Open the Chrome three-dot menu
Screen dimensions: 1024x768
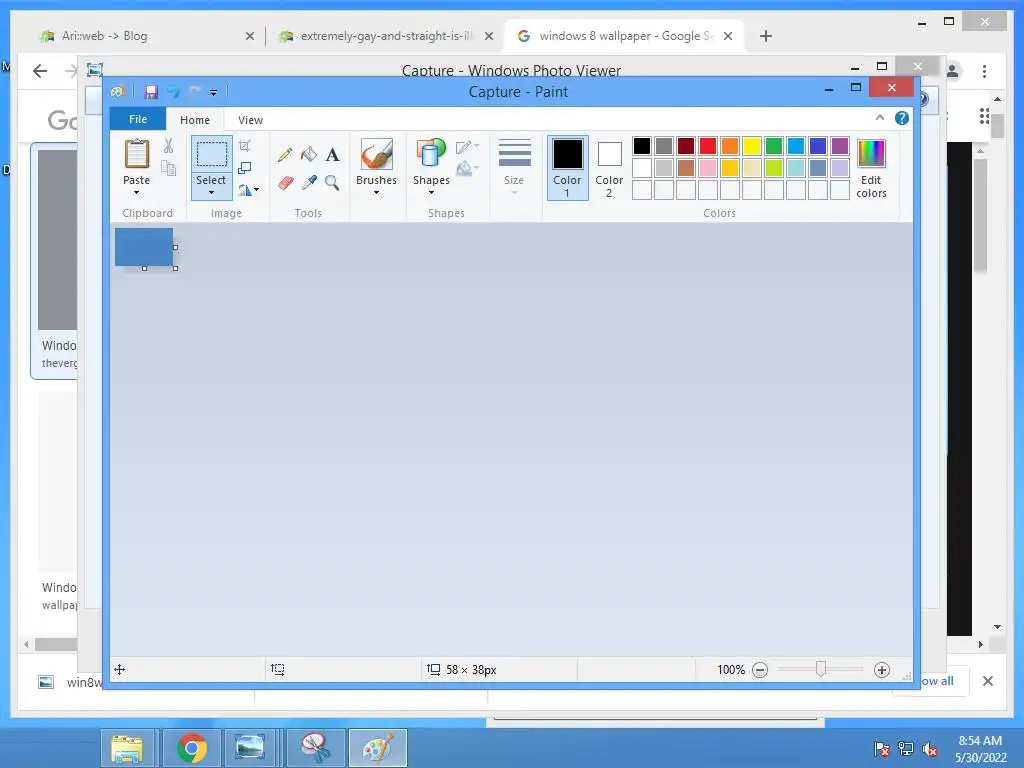(984, 71)
